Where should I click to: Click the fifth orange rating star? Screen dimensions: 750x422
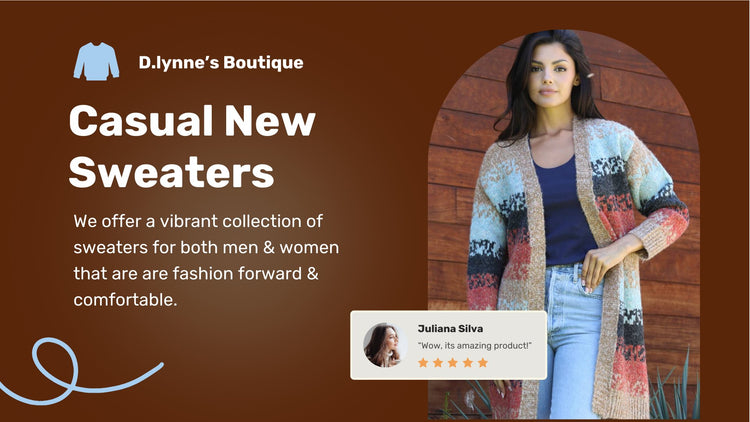[483, 363]
